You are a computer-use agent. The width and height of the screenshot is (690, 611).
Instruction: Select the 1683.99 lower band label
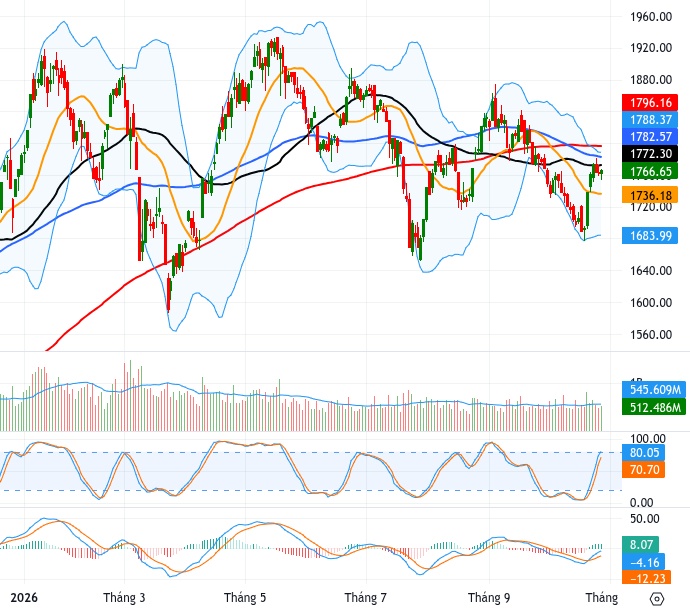pos(650,236)
